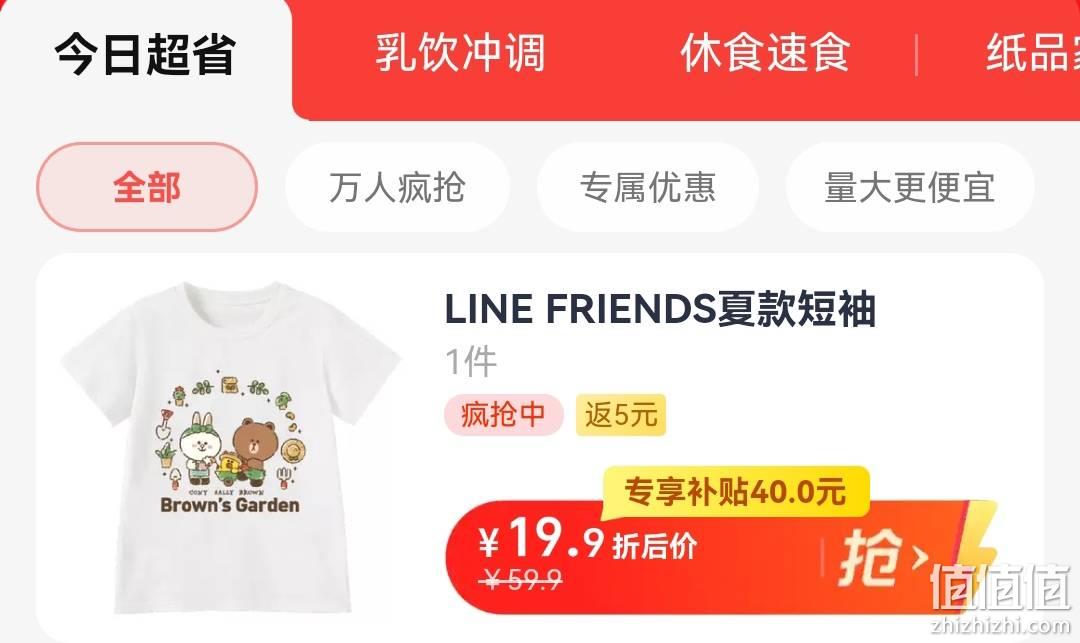
Task: Click the 疯抢中 status tag
Action: [x=503, y=415]
